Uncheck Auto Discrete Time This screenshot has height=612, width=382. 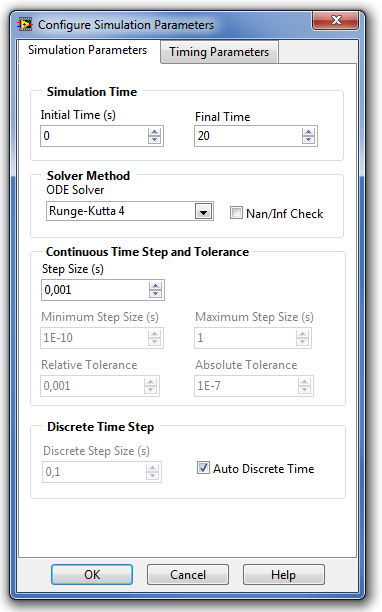(x=203, y=468)
